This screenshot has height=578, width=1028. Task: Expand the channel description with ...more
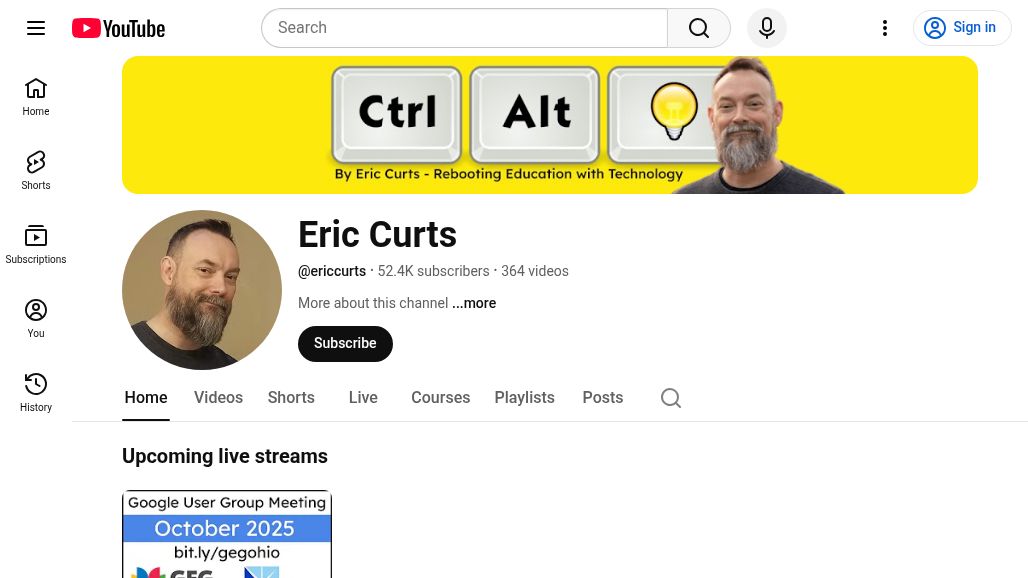[474, 303]
